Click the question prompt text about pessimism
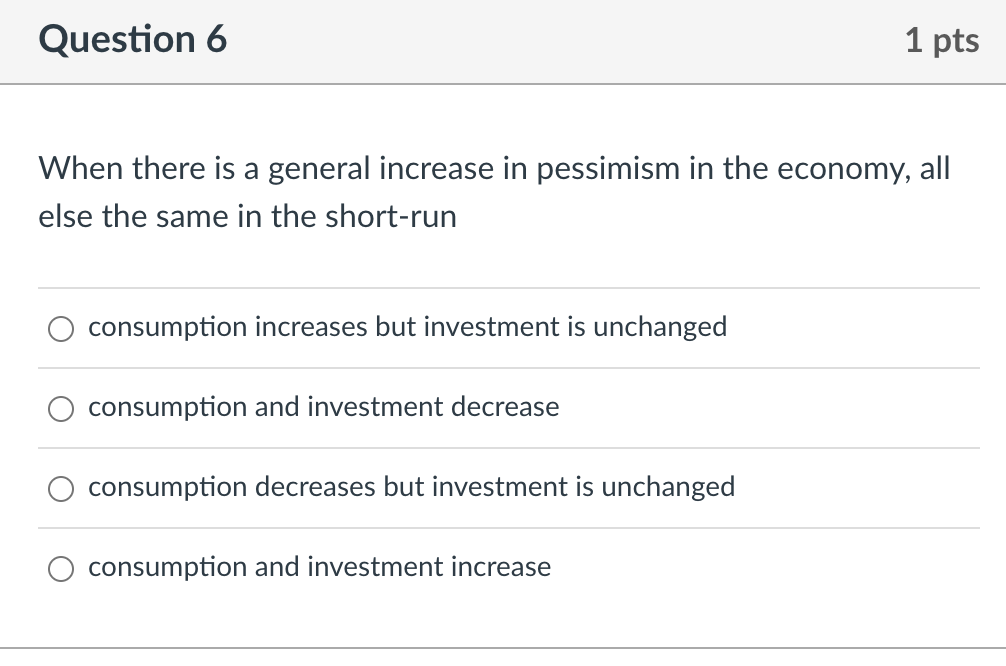Viewport: 1006px width, 666px height. [490, 192]
